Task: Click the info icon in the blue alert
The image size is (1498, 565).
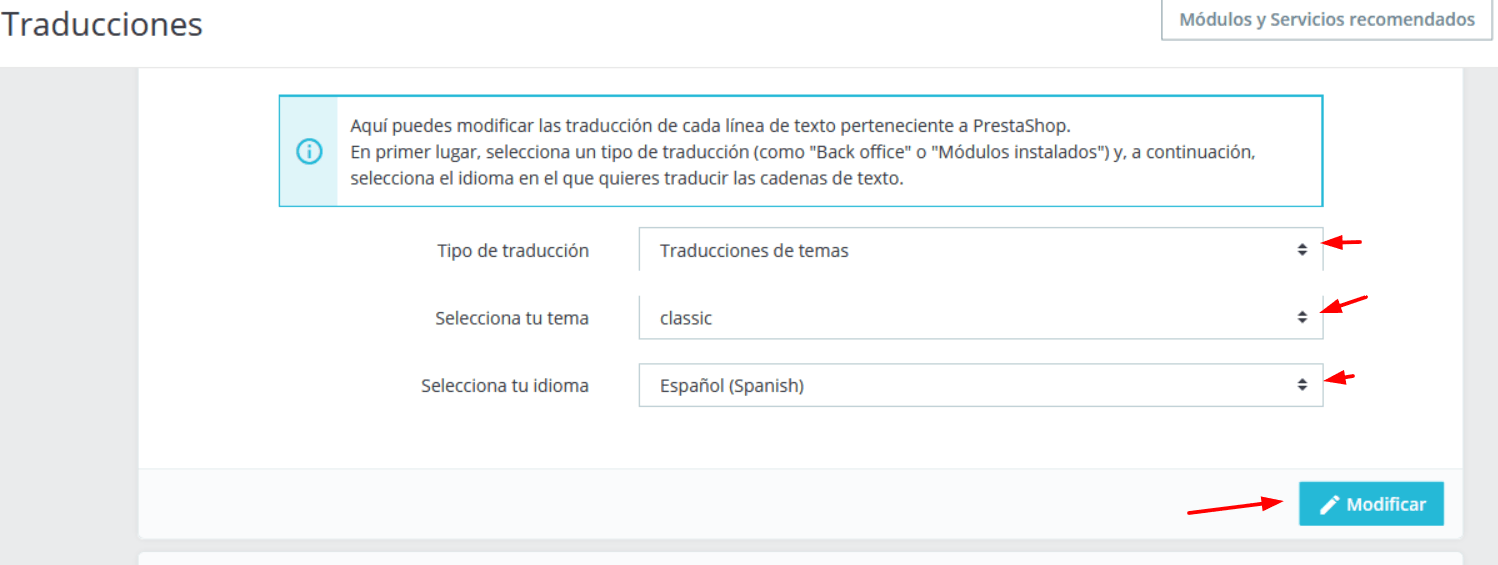Action: 309,152
